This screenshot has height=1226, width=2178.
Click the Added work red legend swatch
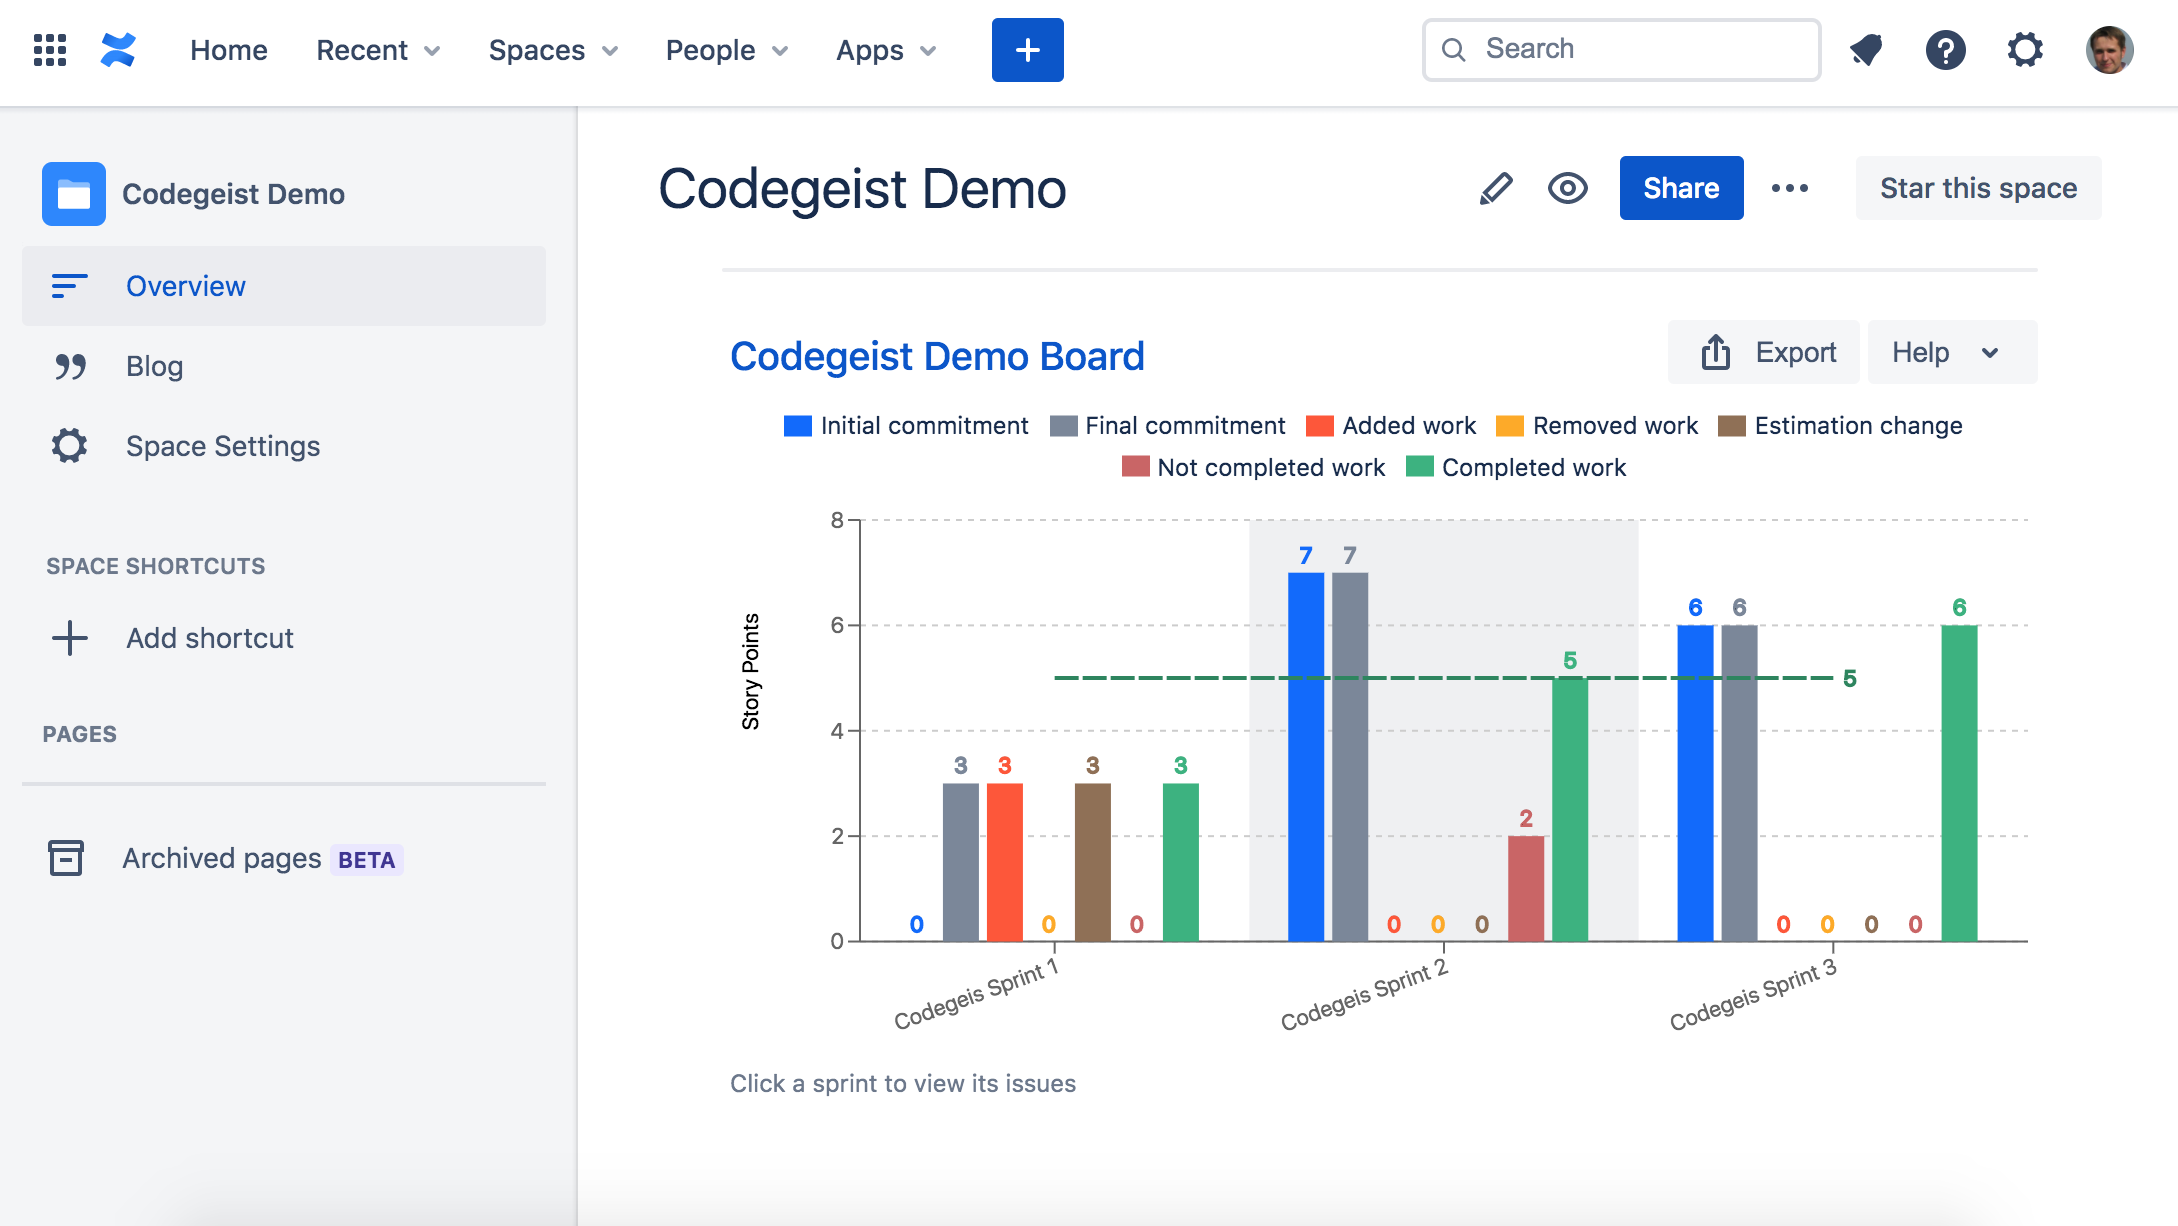tap(1320, 426)
